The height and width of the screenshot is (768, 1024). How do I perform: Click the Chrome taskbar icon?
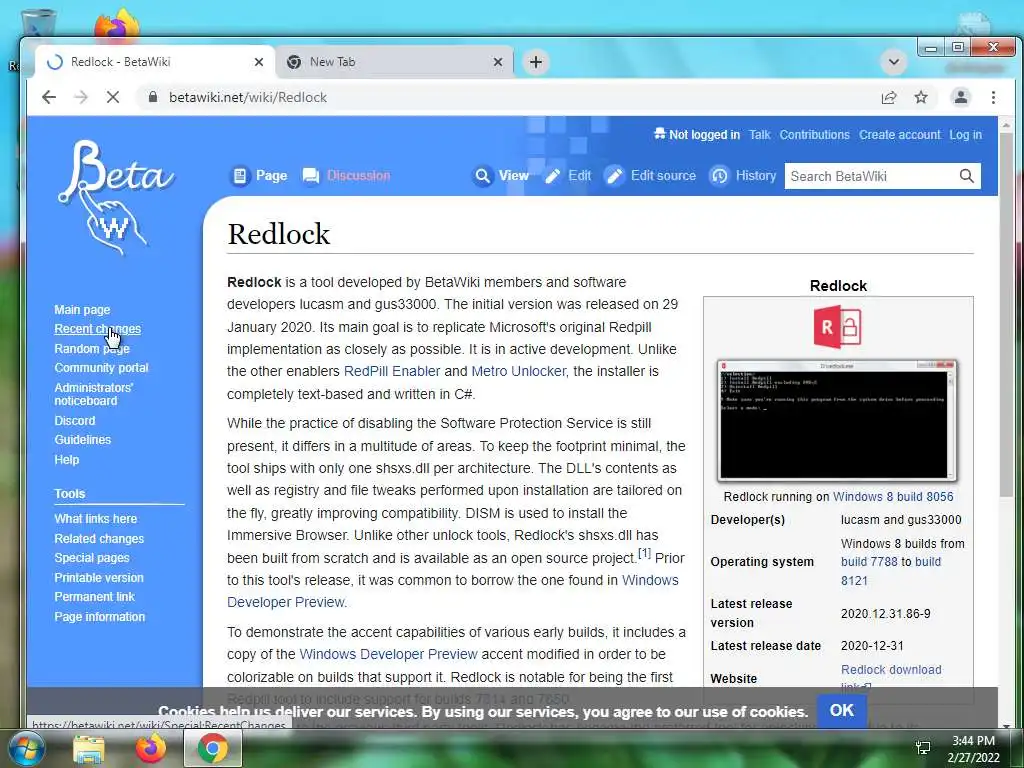(x=213, y=748)
